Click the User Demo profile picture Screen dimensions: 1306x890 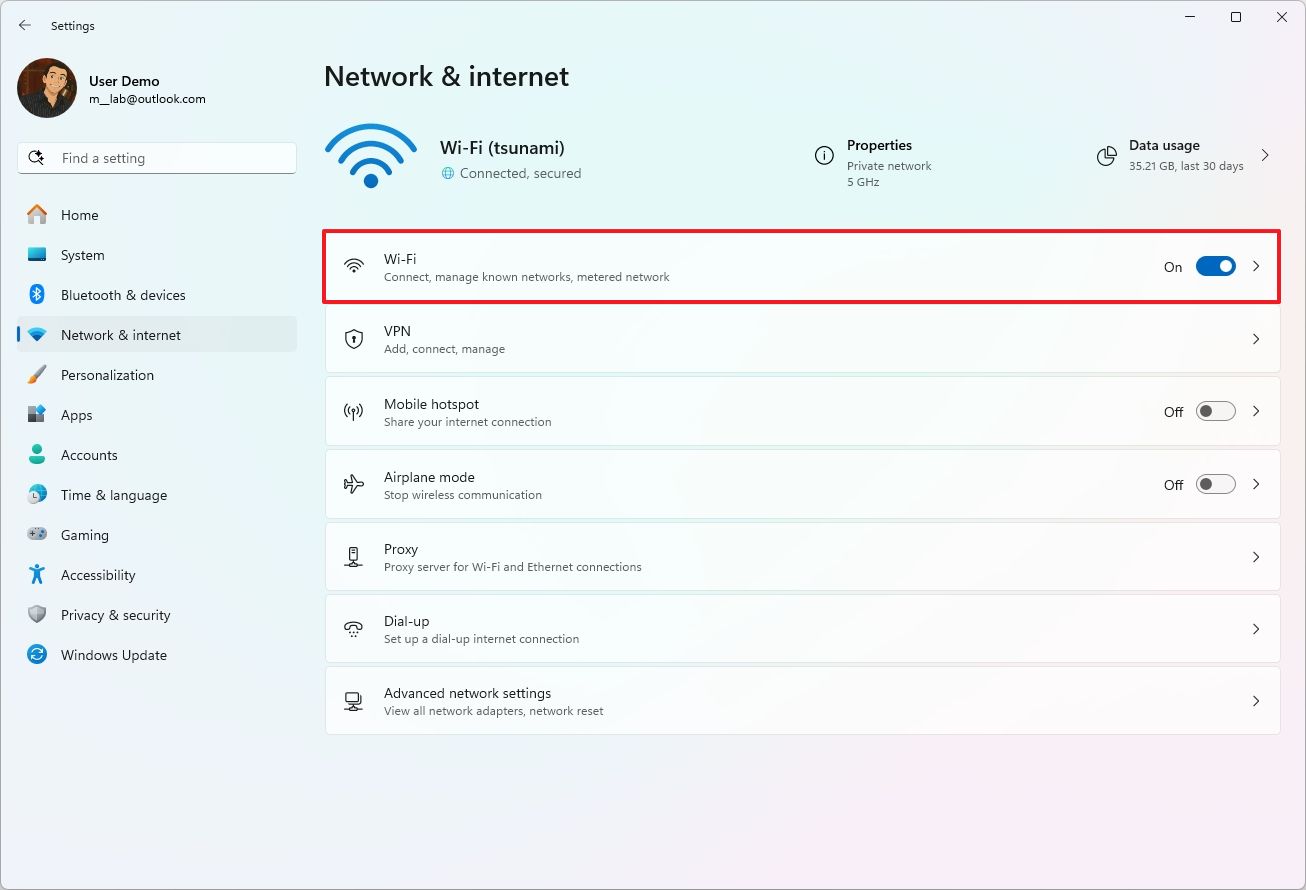point(46,88)
